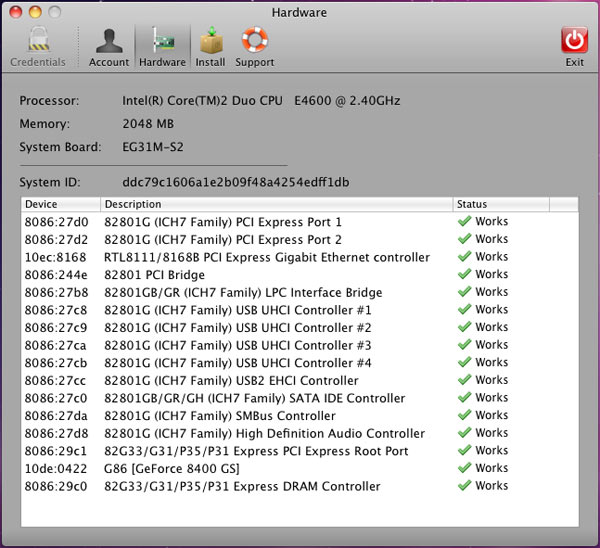Click the window's green zoom button
Image resolution: width=600 pixels, height=548 pixels.
(55, 12)
